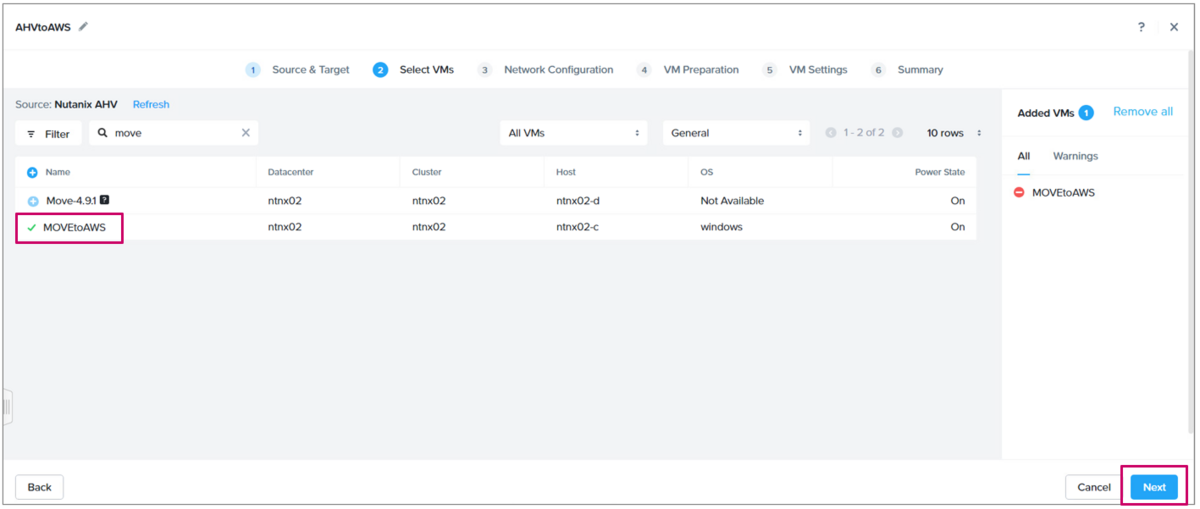
Task: Go to the next page arrow
Action: pos(897,133)
